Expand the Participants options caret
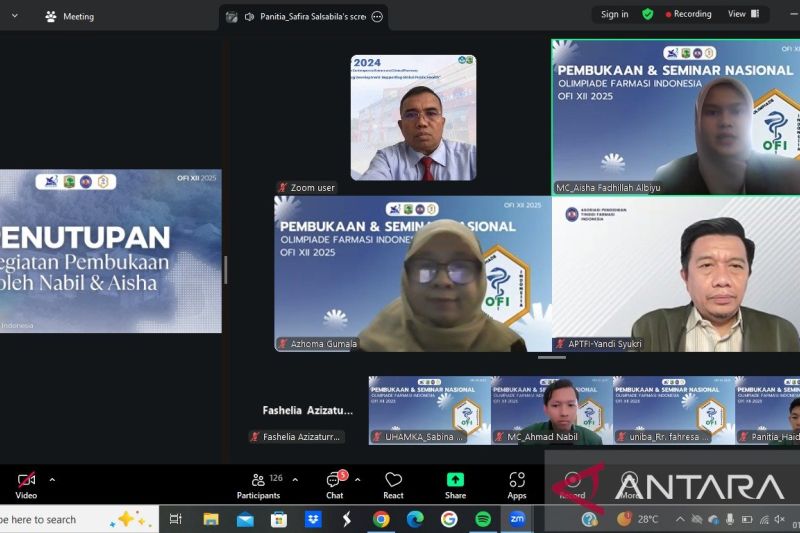The image size is (800, 533). tap(294, 480)
